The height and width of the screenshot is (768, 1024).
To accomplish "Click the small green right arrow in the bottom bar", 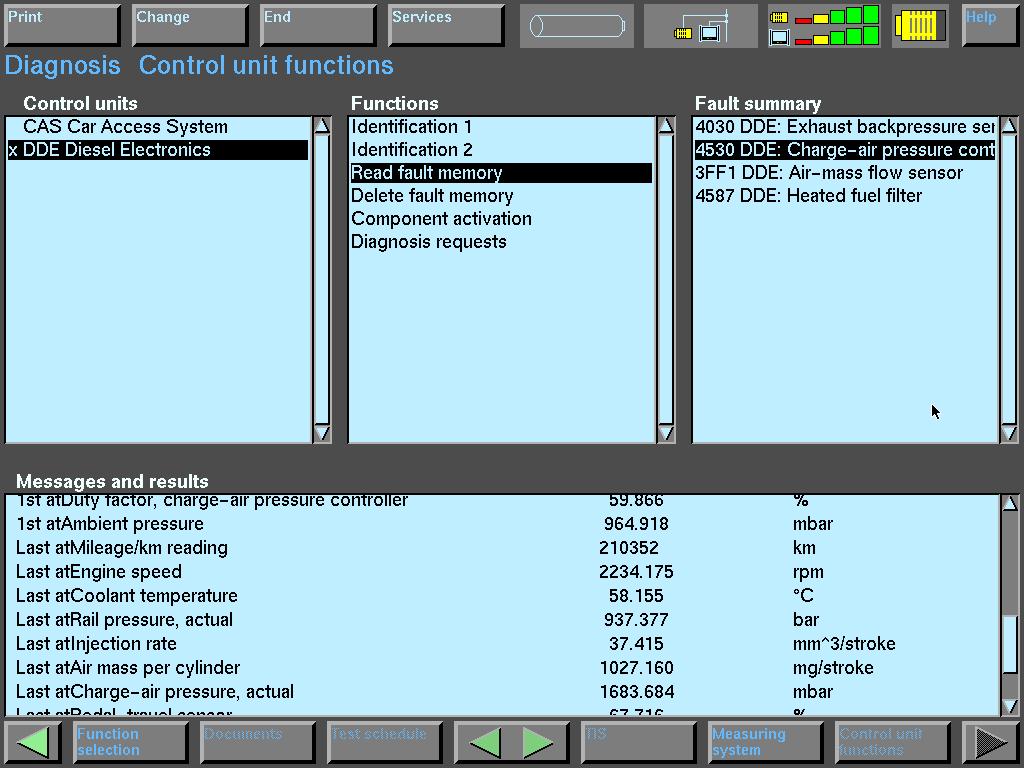I will [x=538, y=743].
